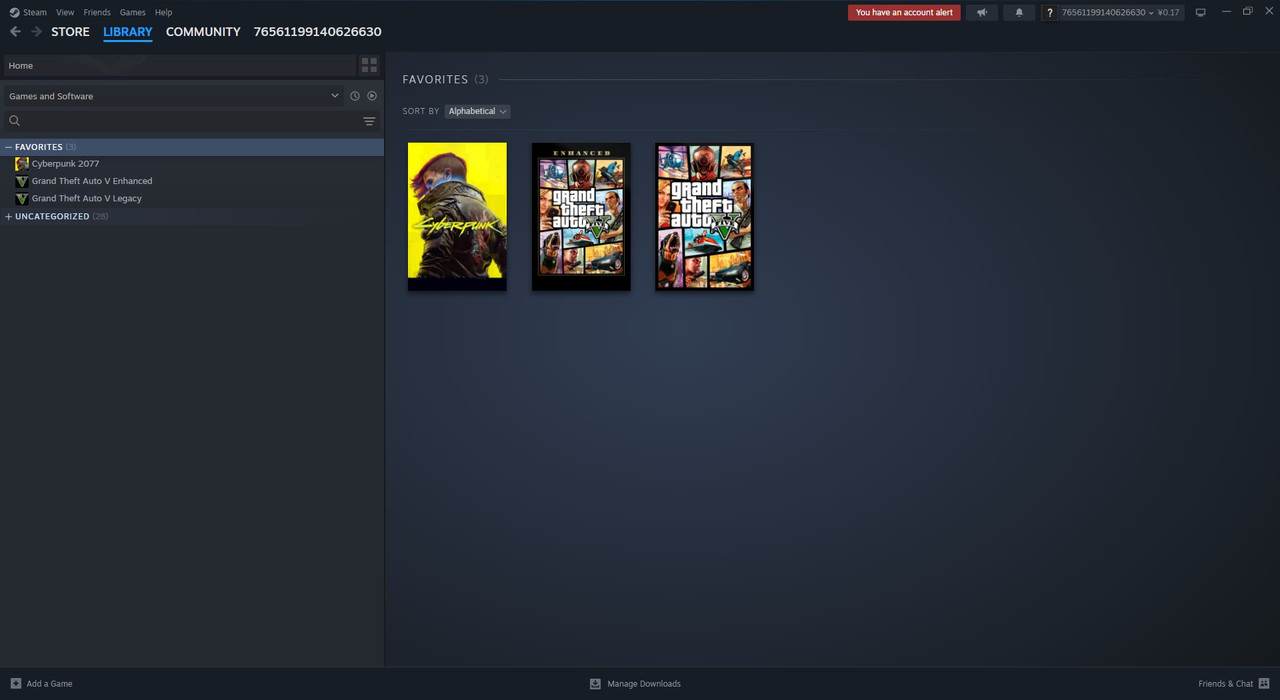Image resolution: width=1280 pixels, height=700 pixels.
Task: Click the account alert red button
Action: (904, 12)
